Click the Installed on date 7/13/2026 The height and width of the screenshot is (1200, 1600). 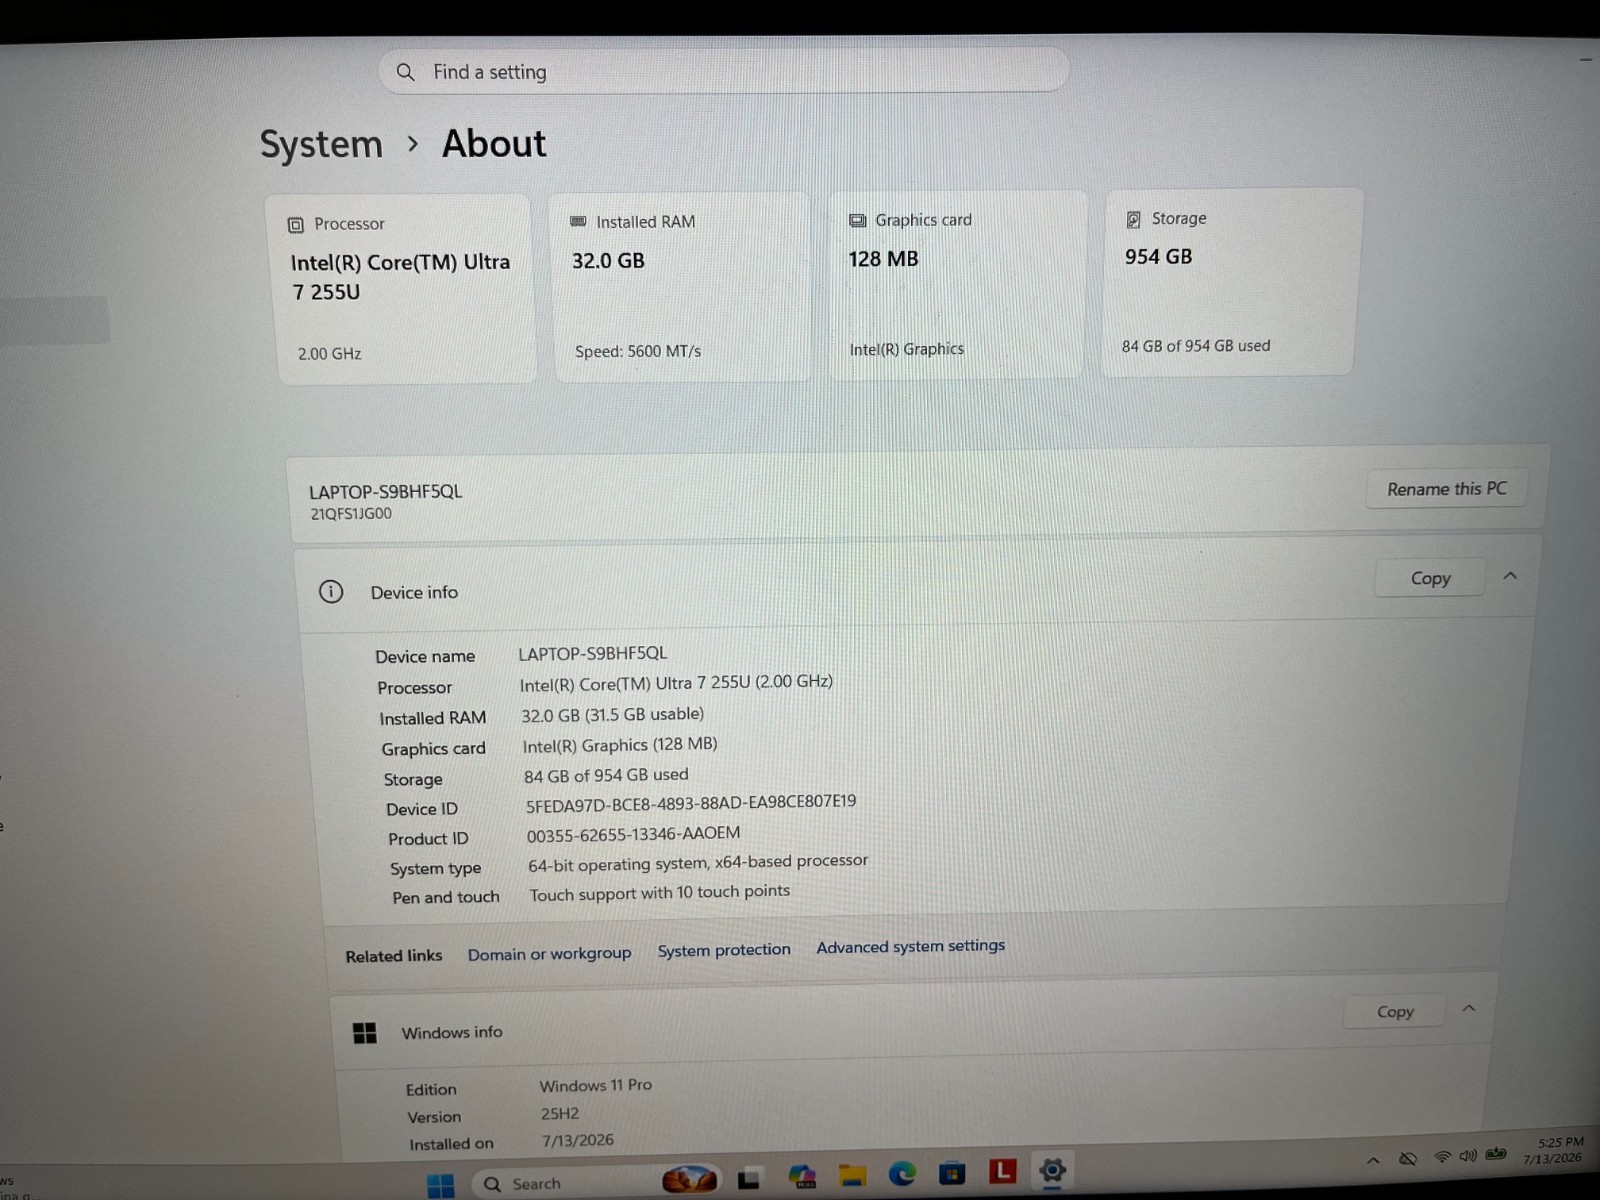578,1141
